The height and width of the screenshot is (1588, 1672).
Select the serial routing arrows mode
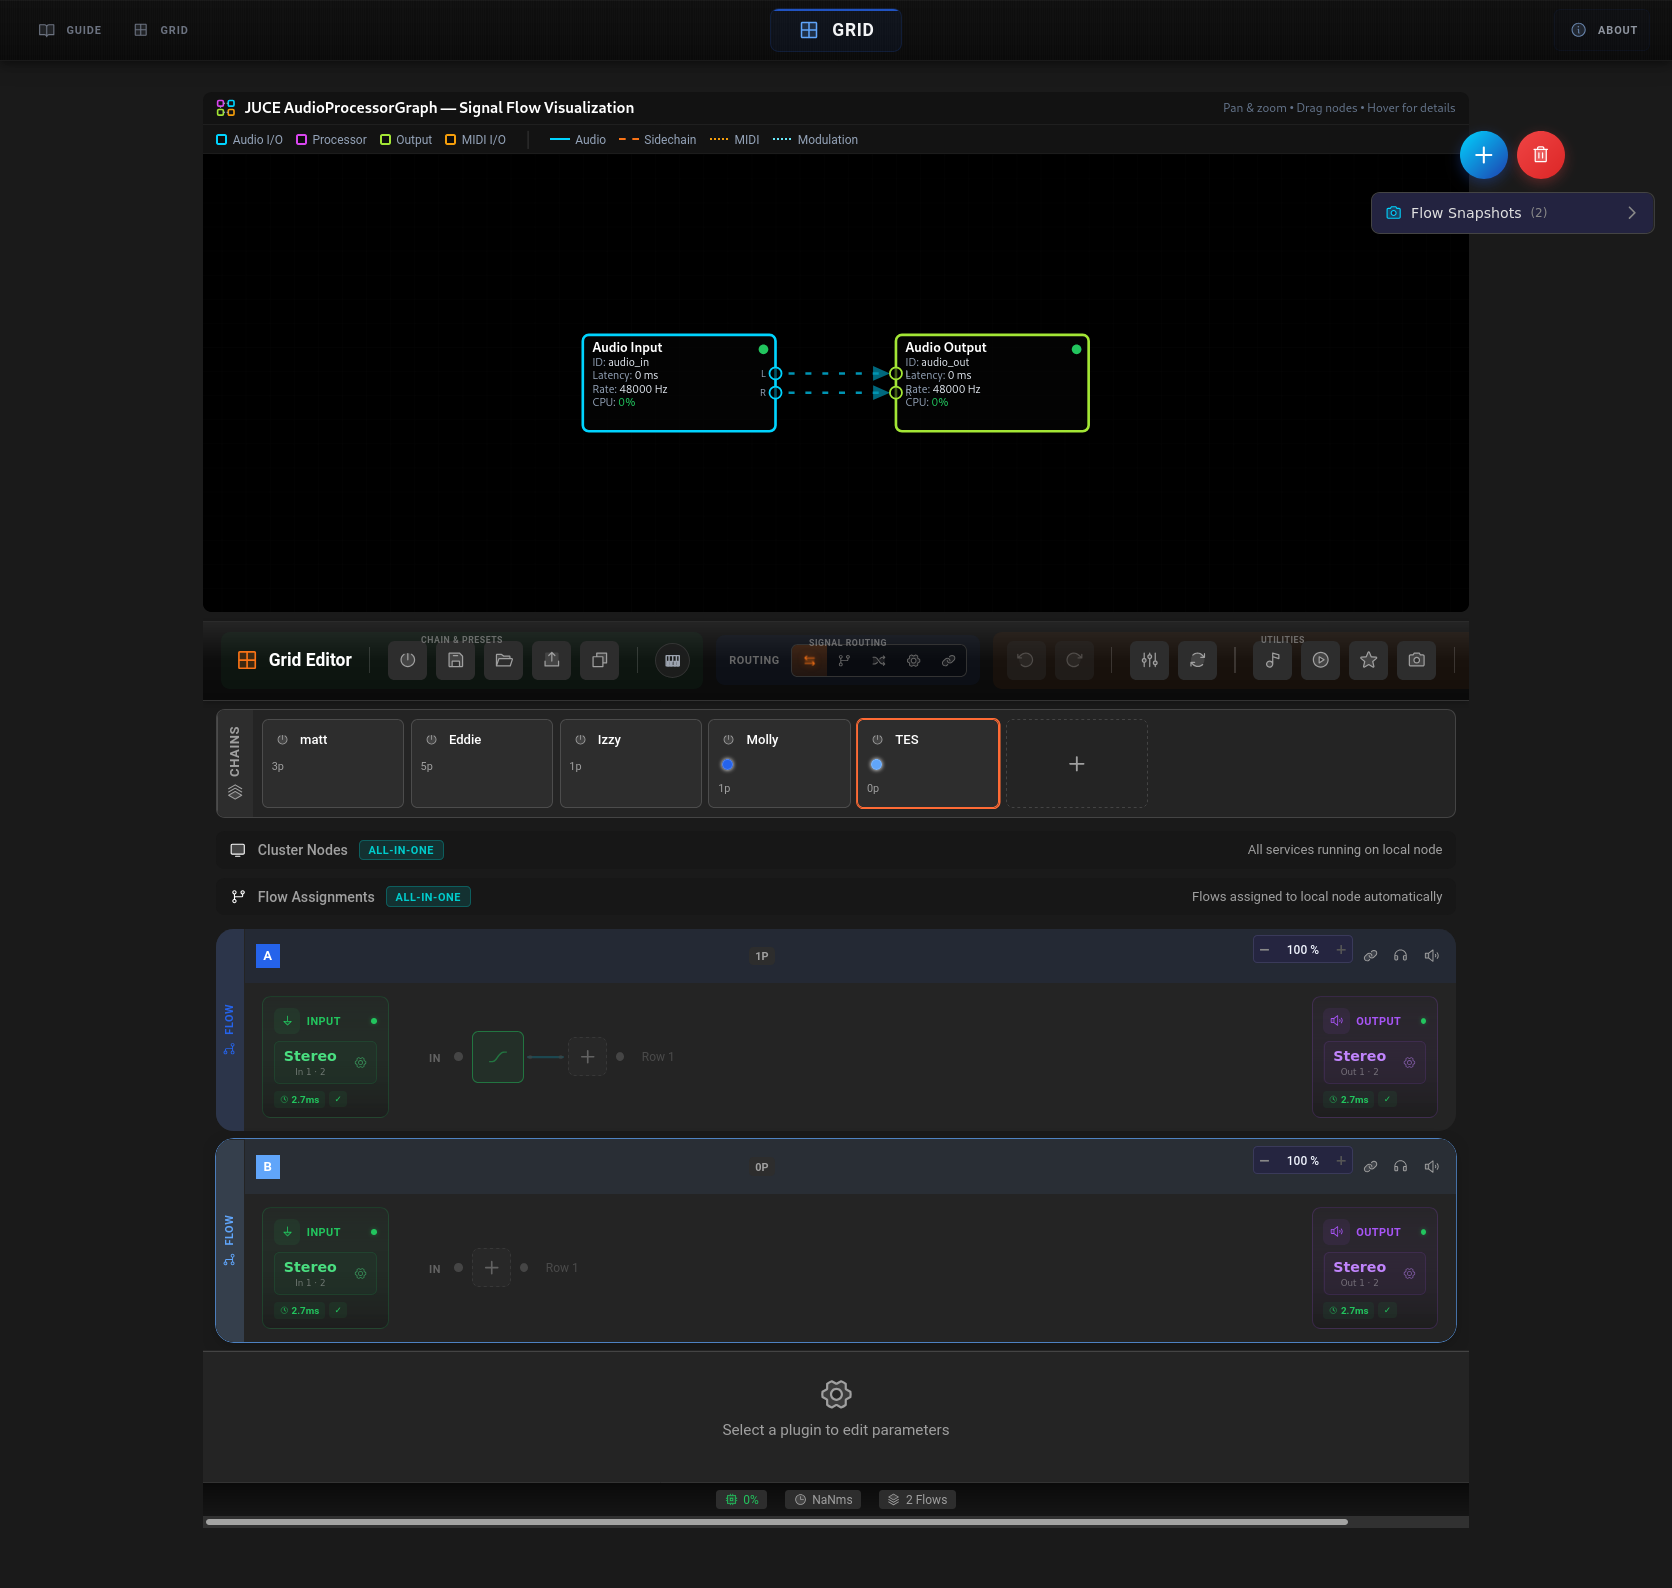[810, 660]
